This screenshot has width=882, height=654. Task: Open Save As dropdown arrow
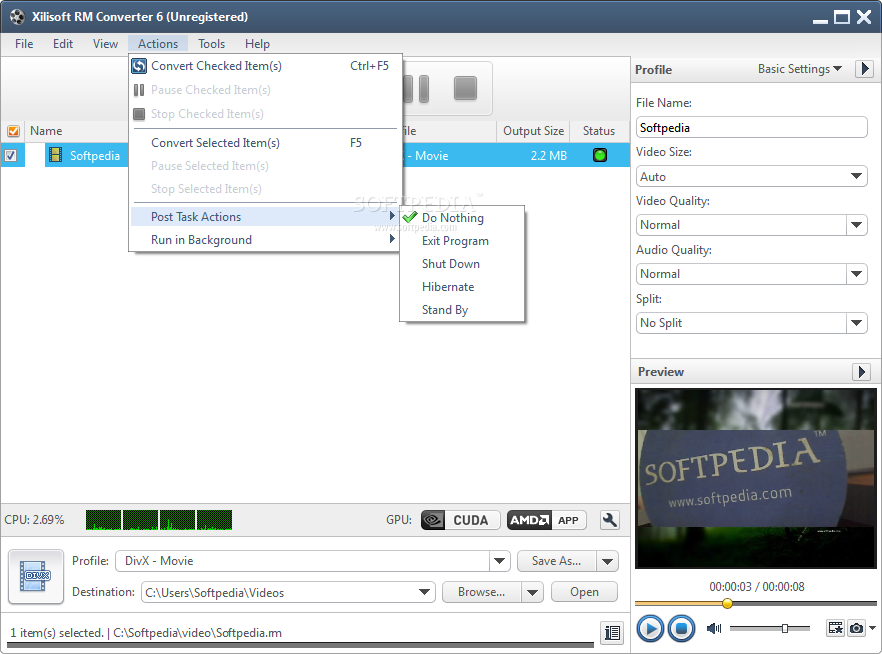[x=608, y=561]
